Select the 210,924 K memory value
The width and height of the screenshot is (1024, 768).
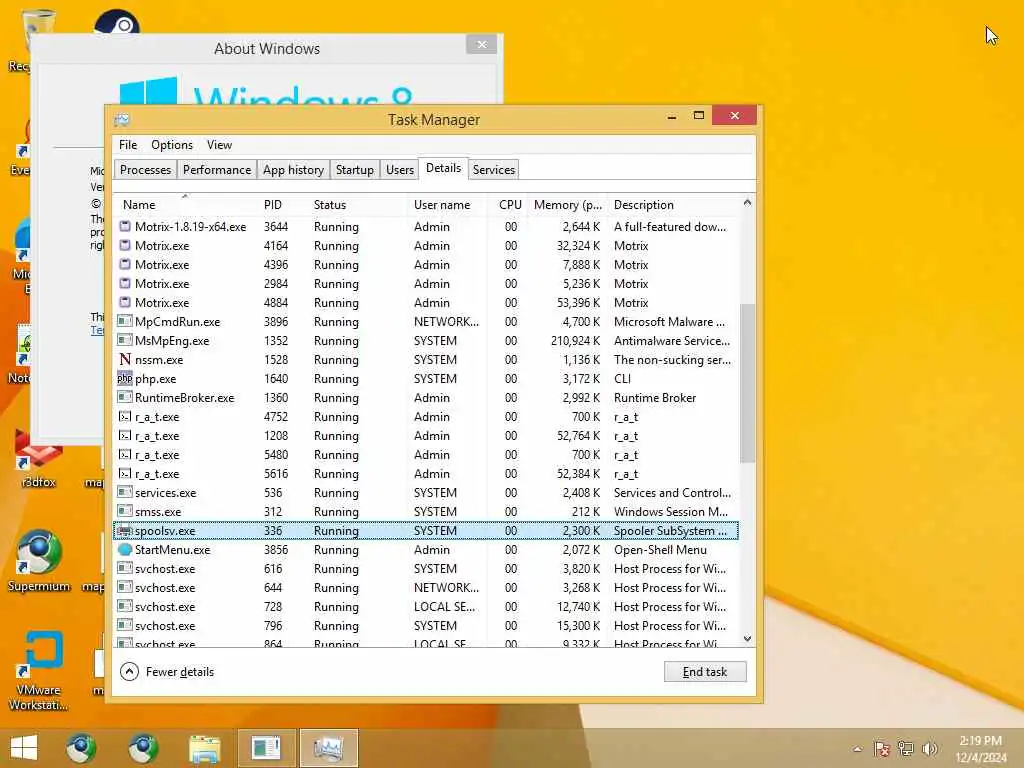(x=575, y=340)
